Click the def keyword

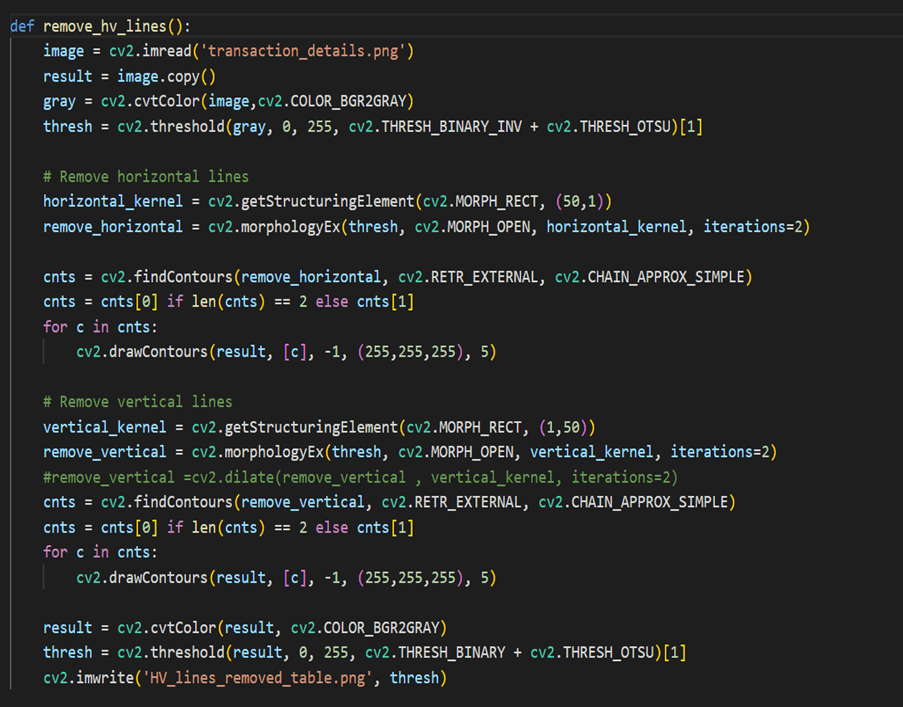(22, 26)
